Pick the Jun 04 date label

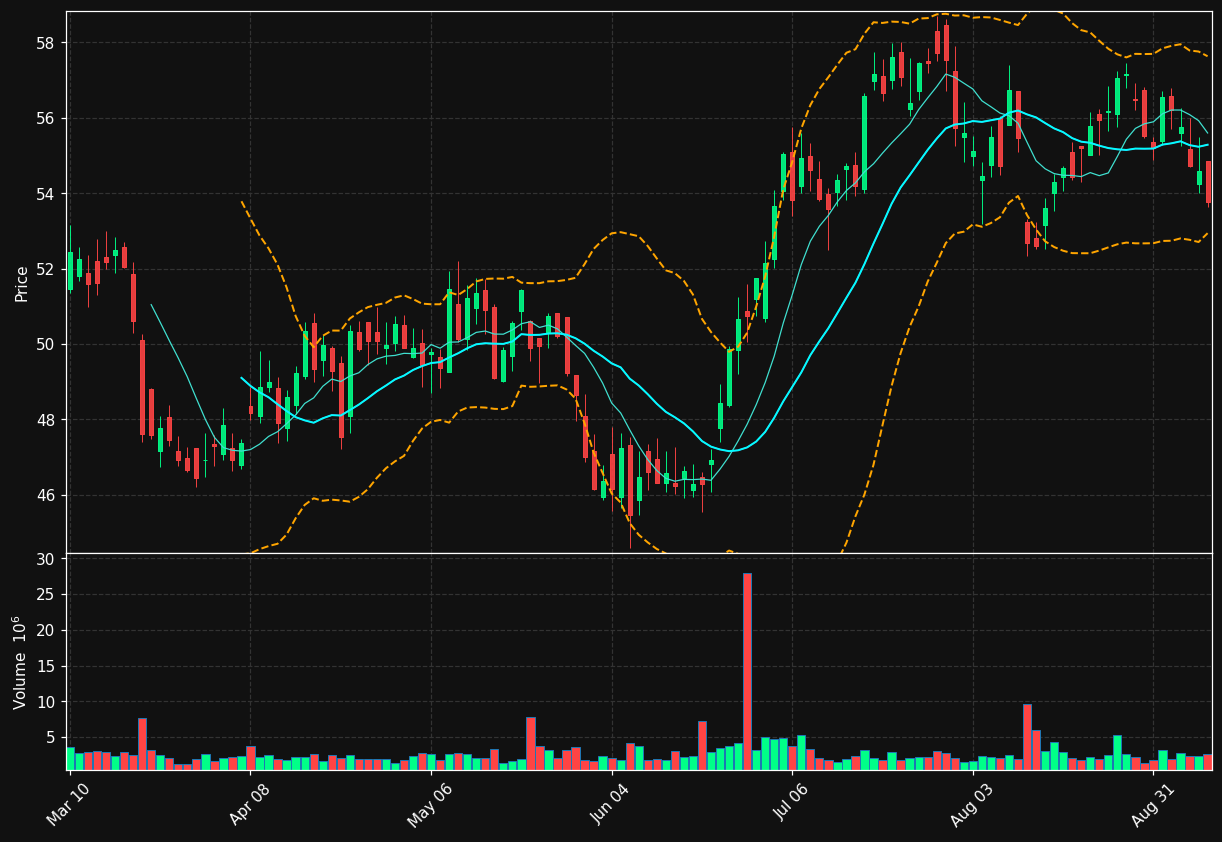click(x=610, y=805)
